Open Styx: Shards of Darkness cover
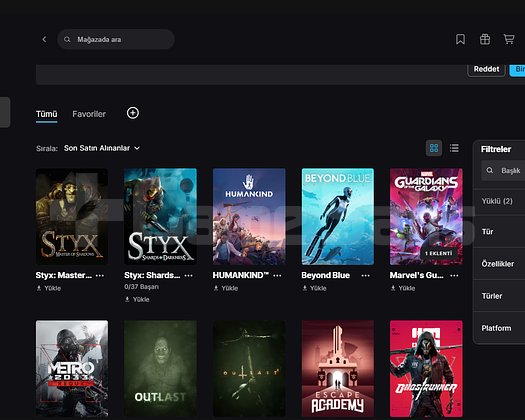 160,216
